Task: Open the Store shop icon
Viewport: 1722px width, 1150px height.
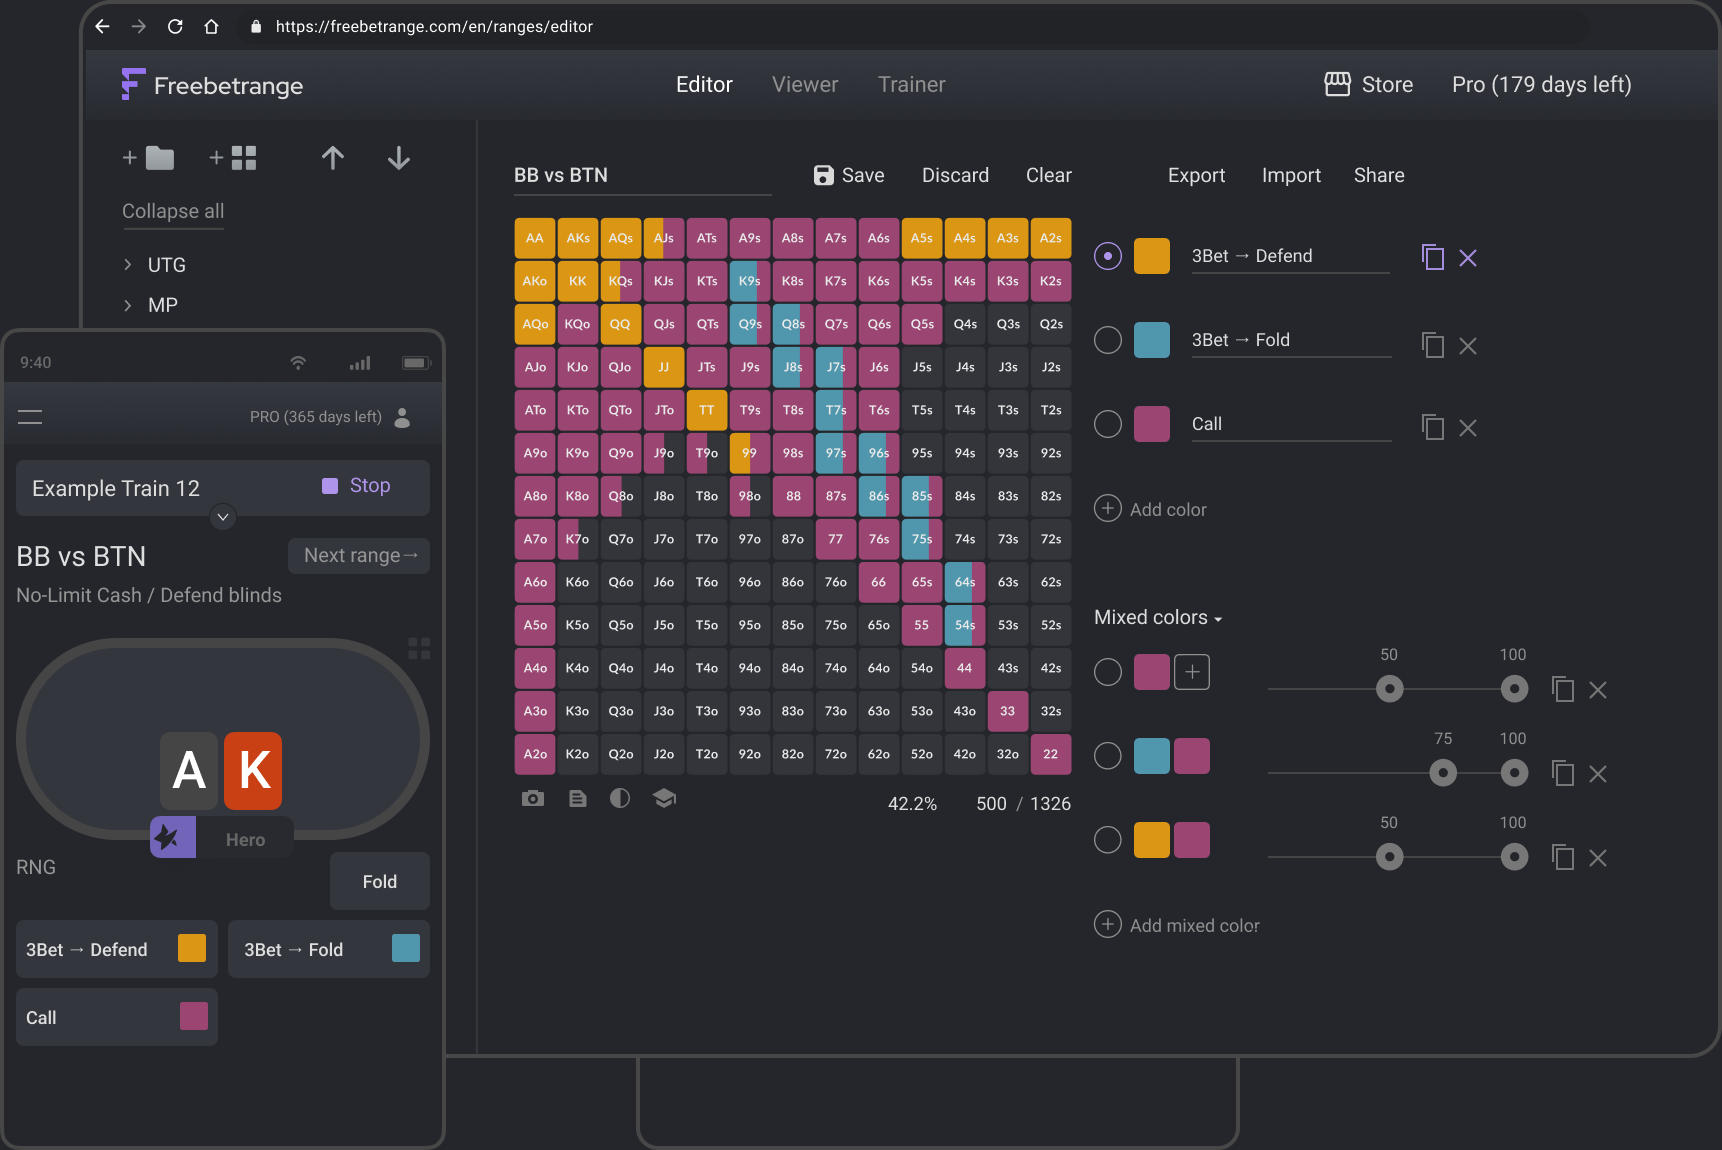Action: (x=1337, y=84)
